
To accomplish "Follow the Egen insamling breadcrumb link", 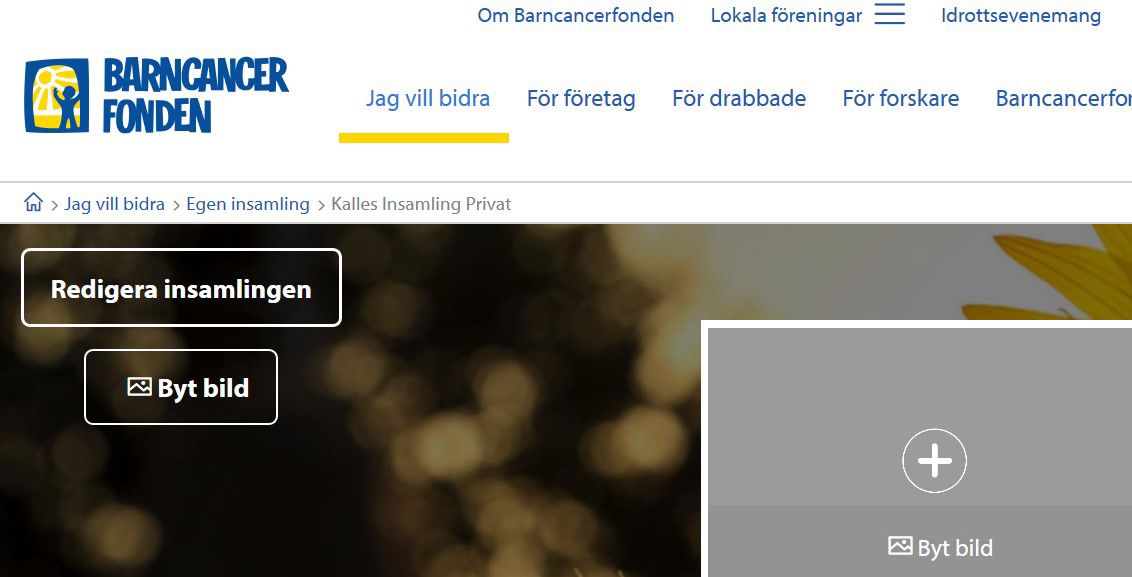I will pyautogui.click(x=248, y=204).
